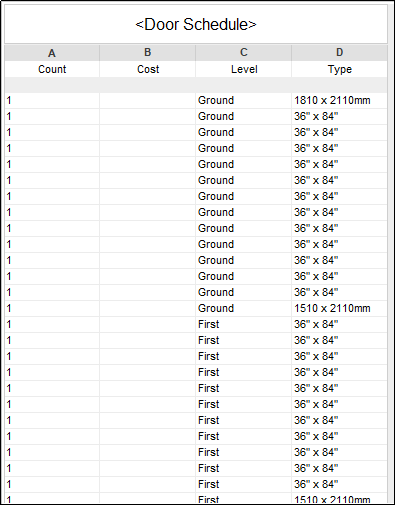This screenshot has height=506, width=396.
Task: Click the Door Schedule title cell
Action: (196, 24)
